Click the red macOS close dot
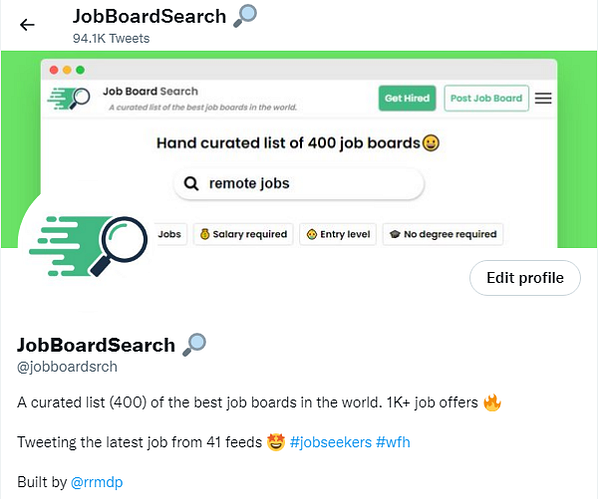The height and width of the screenshot is (499, 600). click(54, 70)
